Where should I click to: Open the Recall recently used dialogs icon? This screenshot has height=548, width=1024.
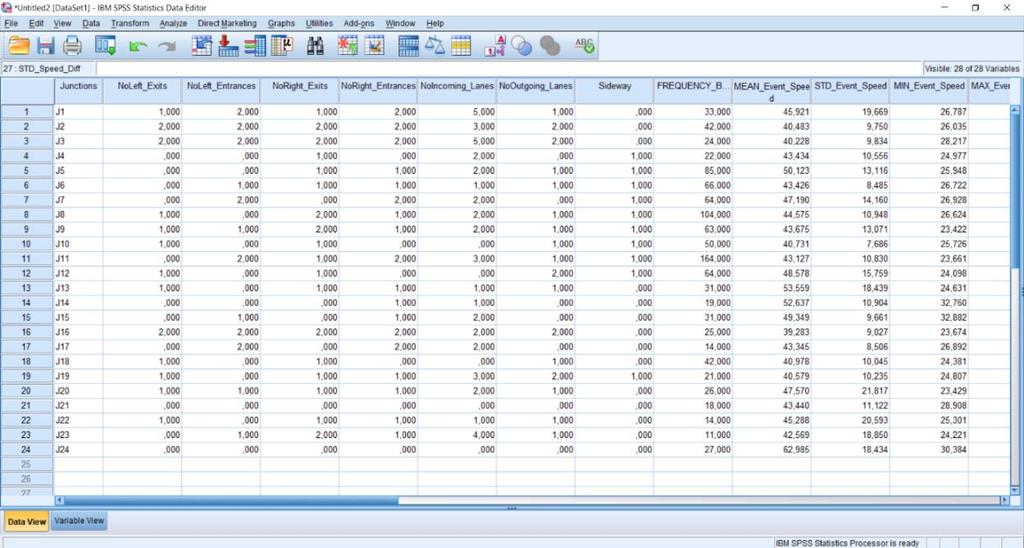point(105,46)
